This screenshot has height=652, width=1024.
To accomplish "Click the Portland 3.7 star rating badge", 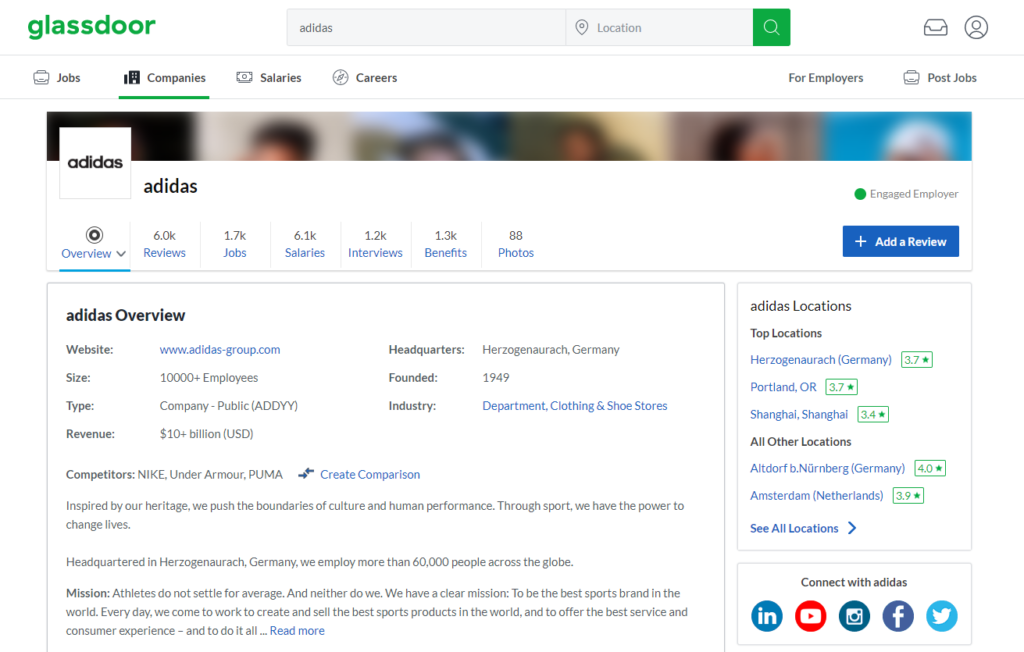I will (x=841, y=387).
